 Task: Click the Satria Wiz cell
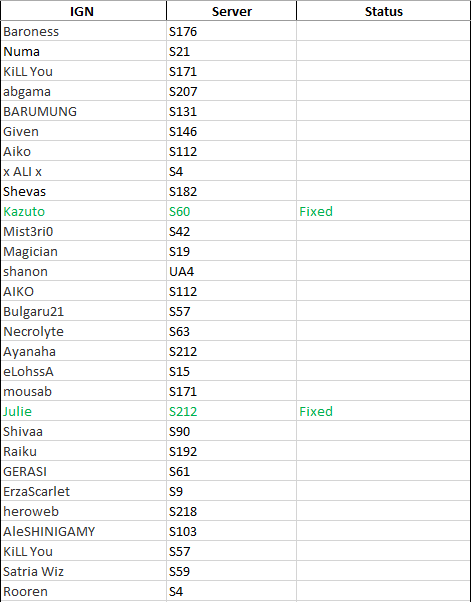point(83,571)
